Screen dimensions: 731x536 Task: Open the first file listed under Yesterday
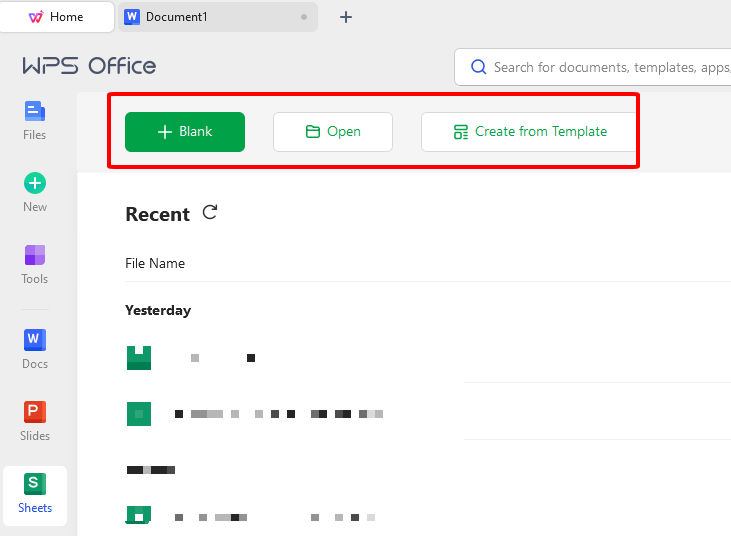coord(191,358)
